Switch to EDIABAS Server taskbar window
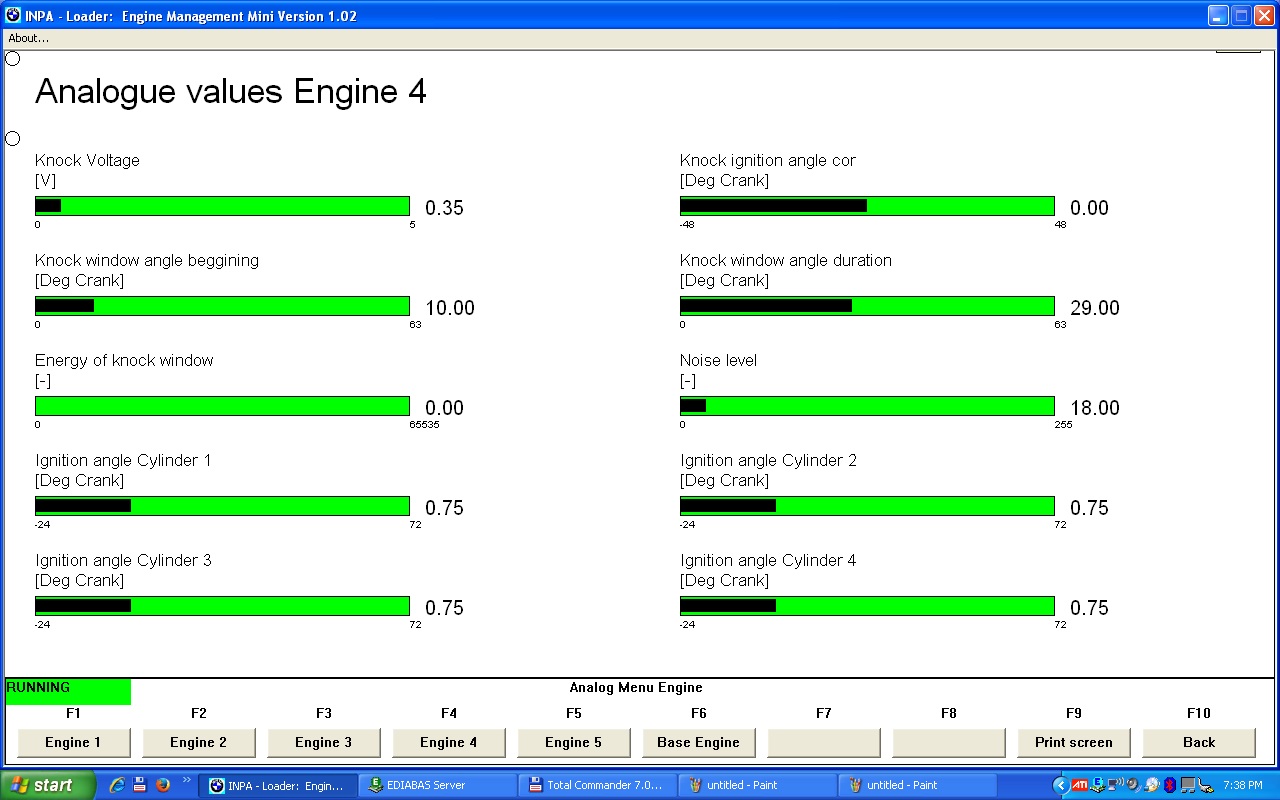 click(x=436, y=785)
